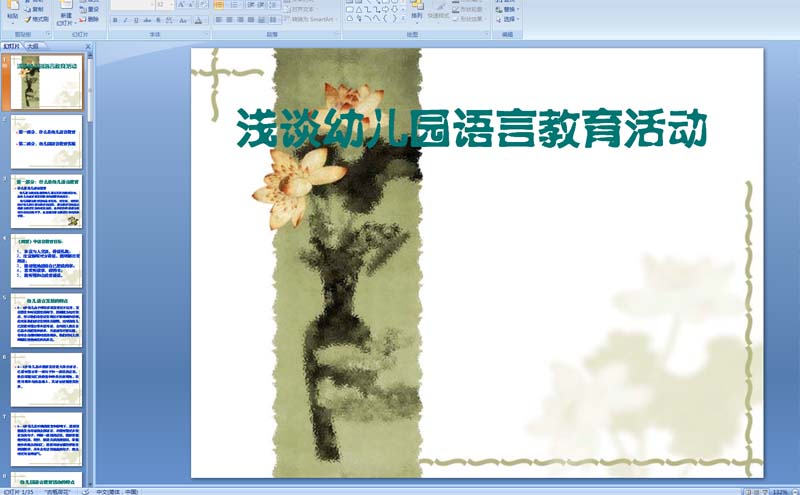
Task: Switch to the Slides (幻灯片) pane tab
Action: (x=11, y=46)
